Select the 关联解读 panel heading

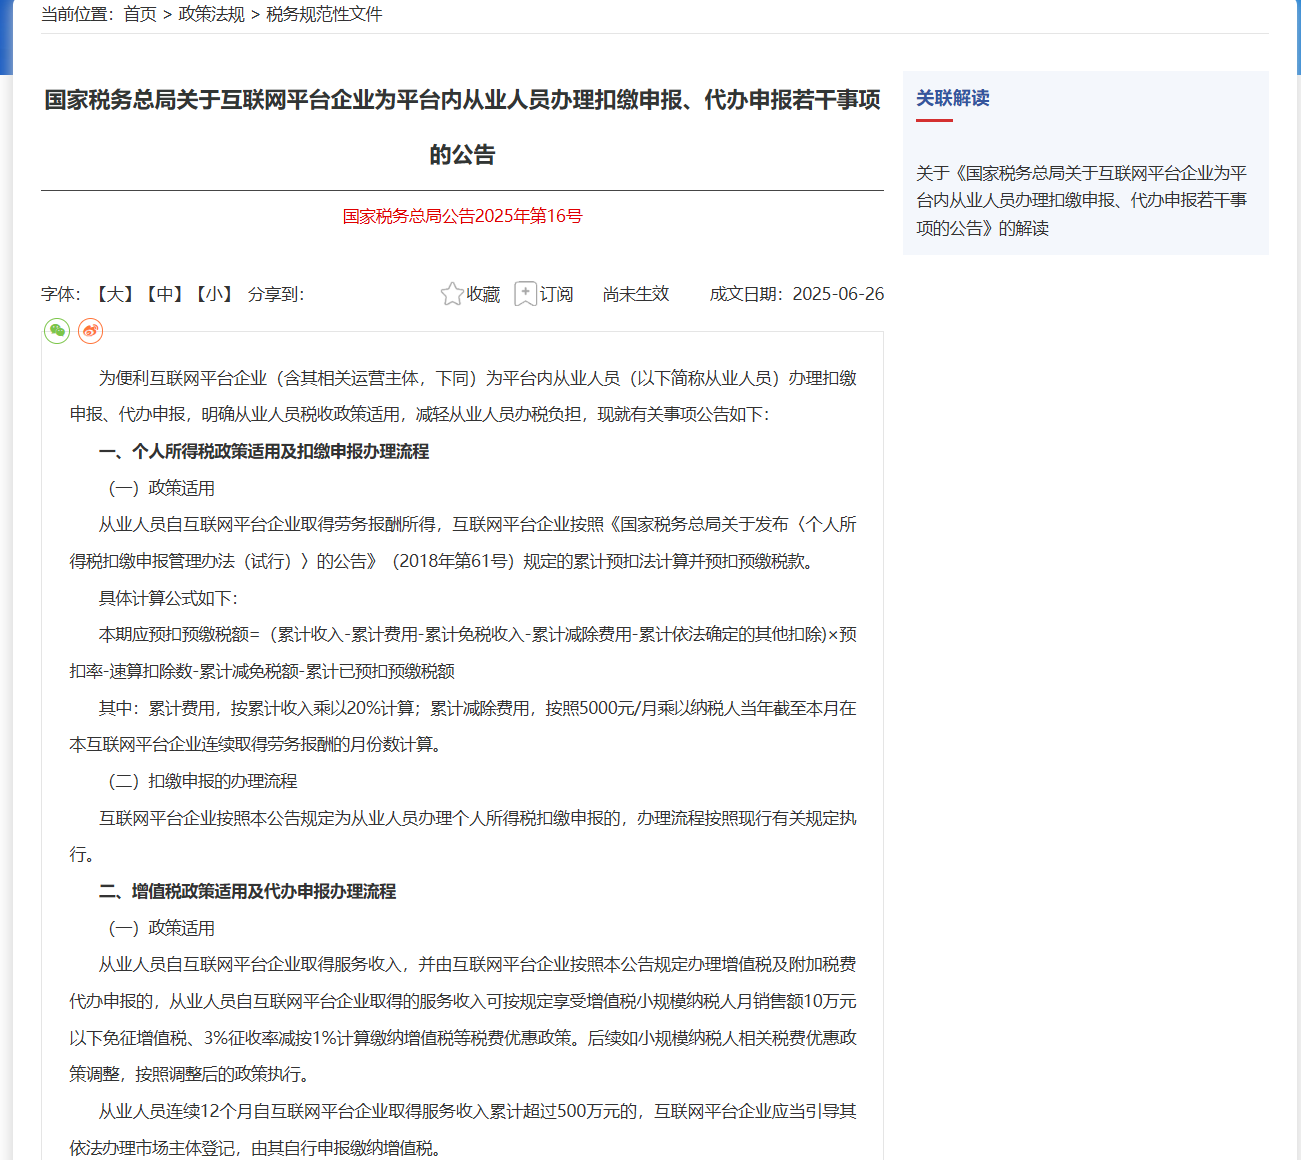952,98
